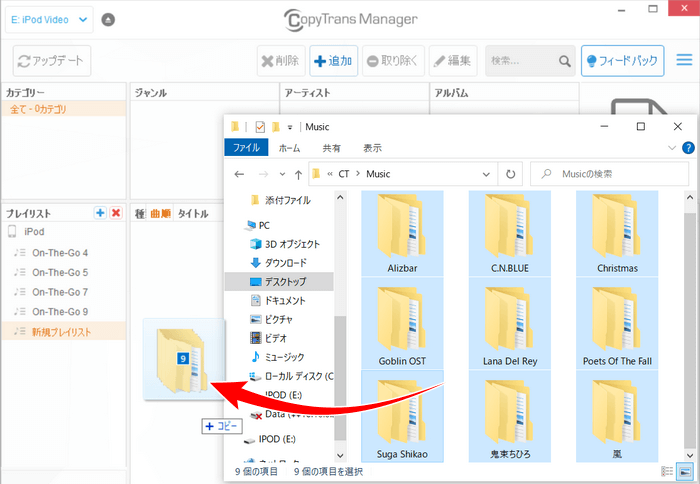700x484 pixels.
Task: Sort by the タイトル column header
Action: [x=193, y=214]
